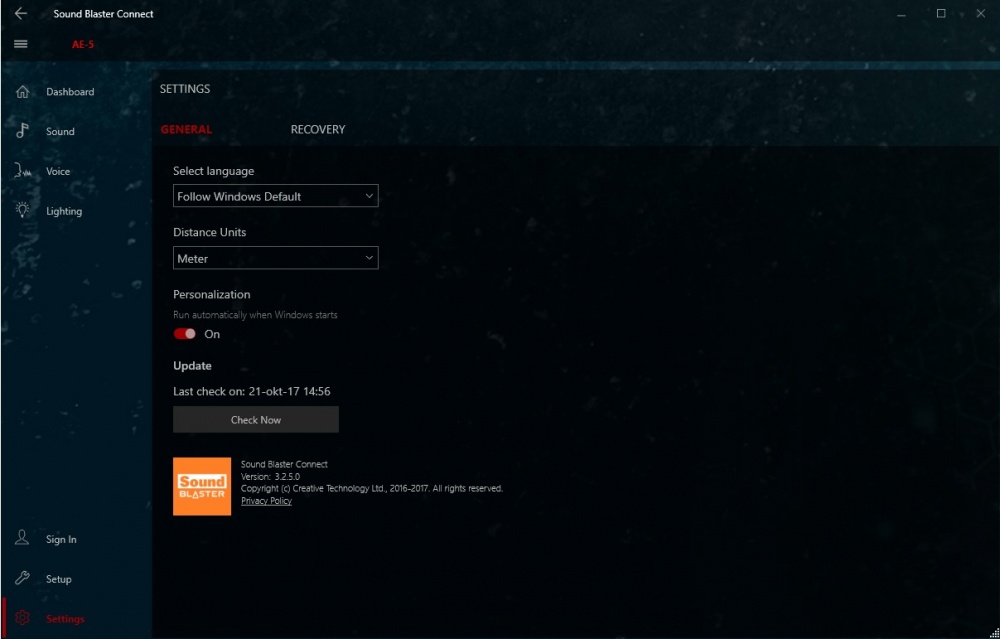This screenshot has width=1000, height=639.
Task: Open the Voice section
Action: pyautogui.click(x=58, y=171)
